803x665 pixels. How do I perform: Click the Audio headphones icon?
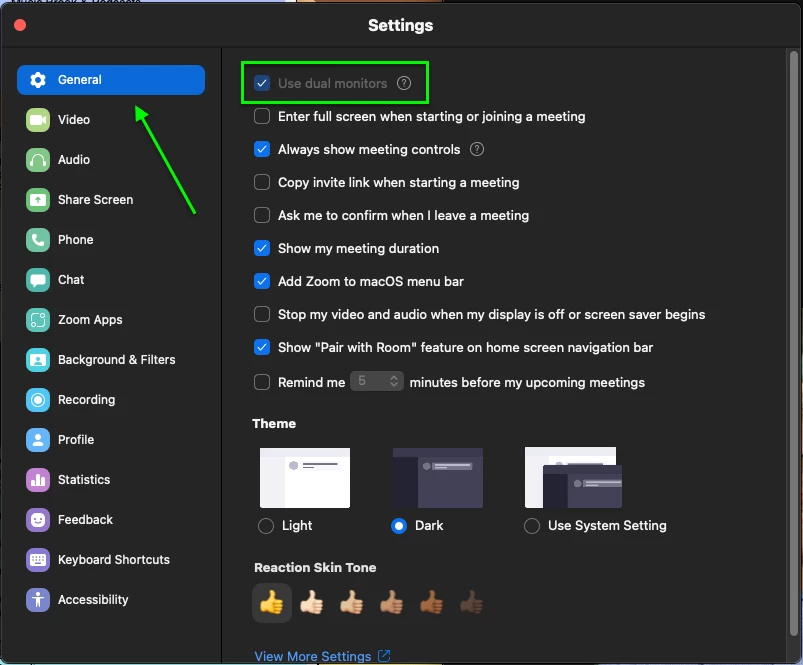pyautogui.click(x=38, y=160)
